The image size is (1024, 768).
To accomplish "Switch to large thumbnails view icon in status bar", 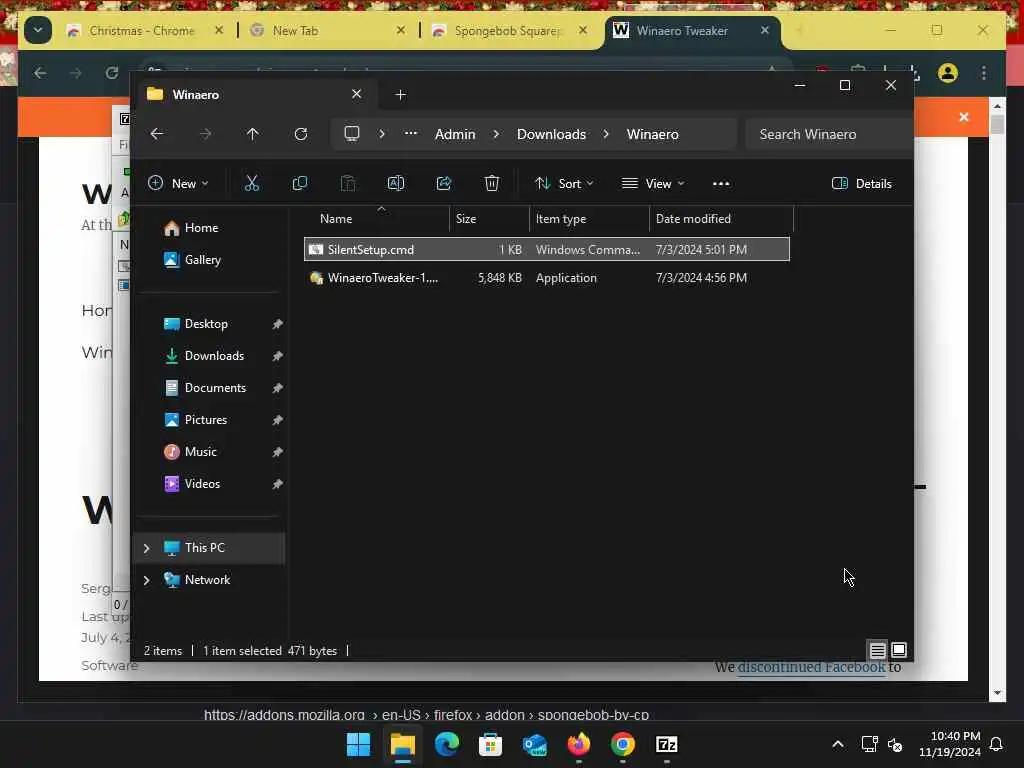I will point(899,650).
